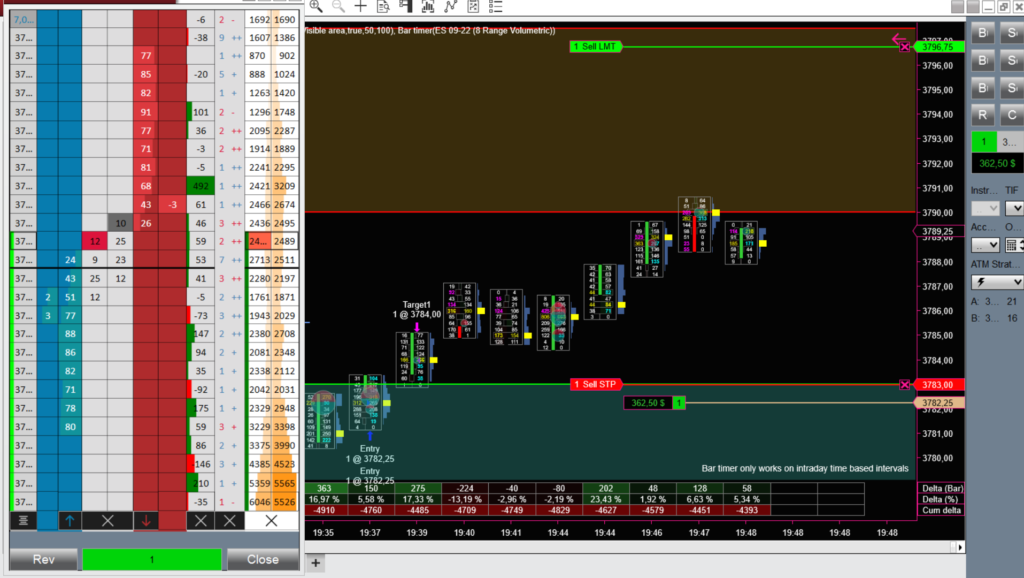
Task: Click the green position box between Rev and Close
Action: pos(152,560)
